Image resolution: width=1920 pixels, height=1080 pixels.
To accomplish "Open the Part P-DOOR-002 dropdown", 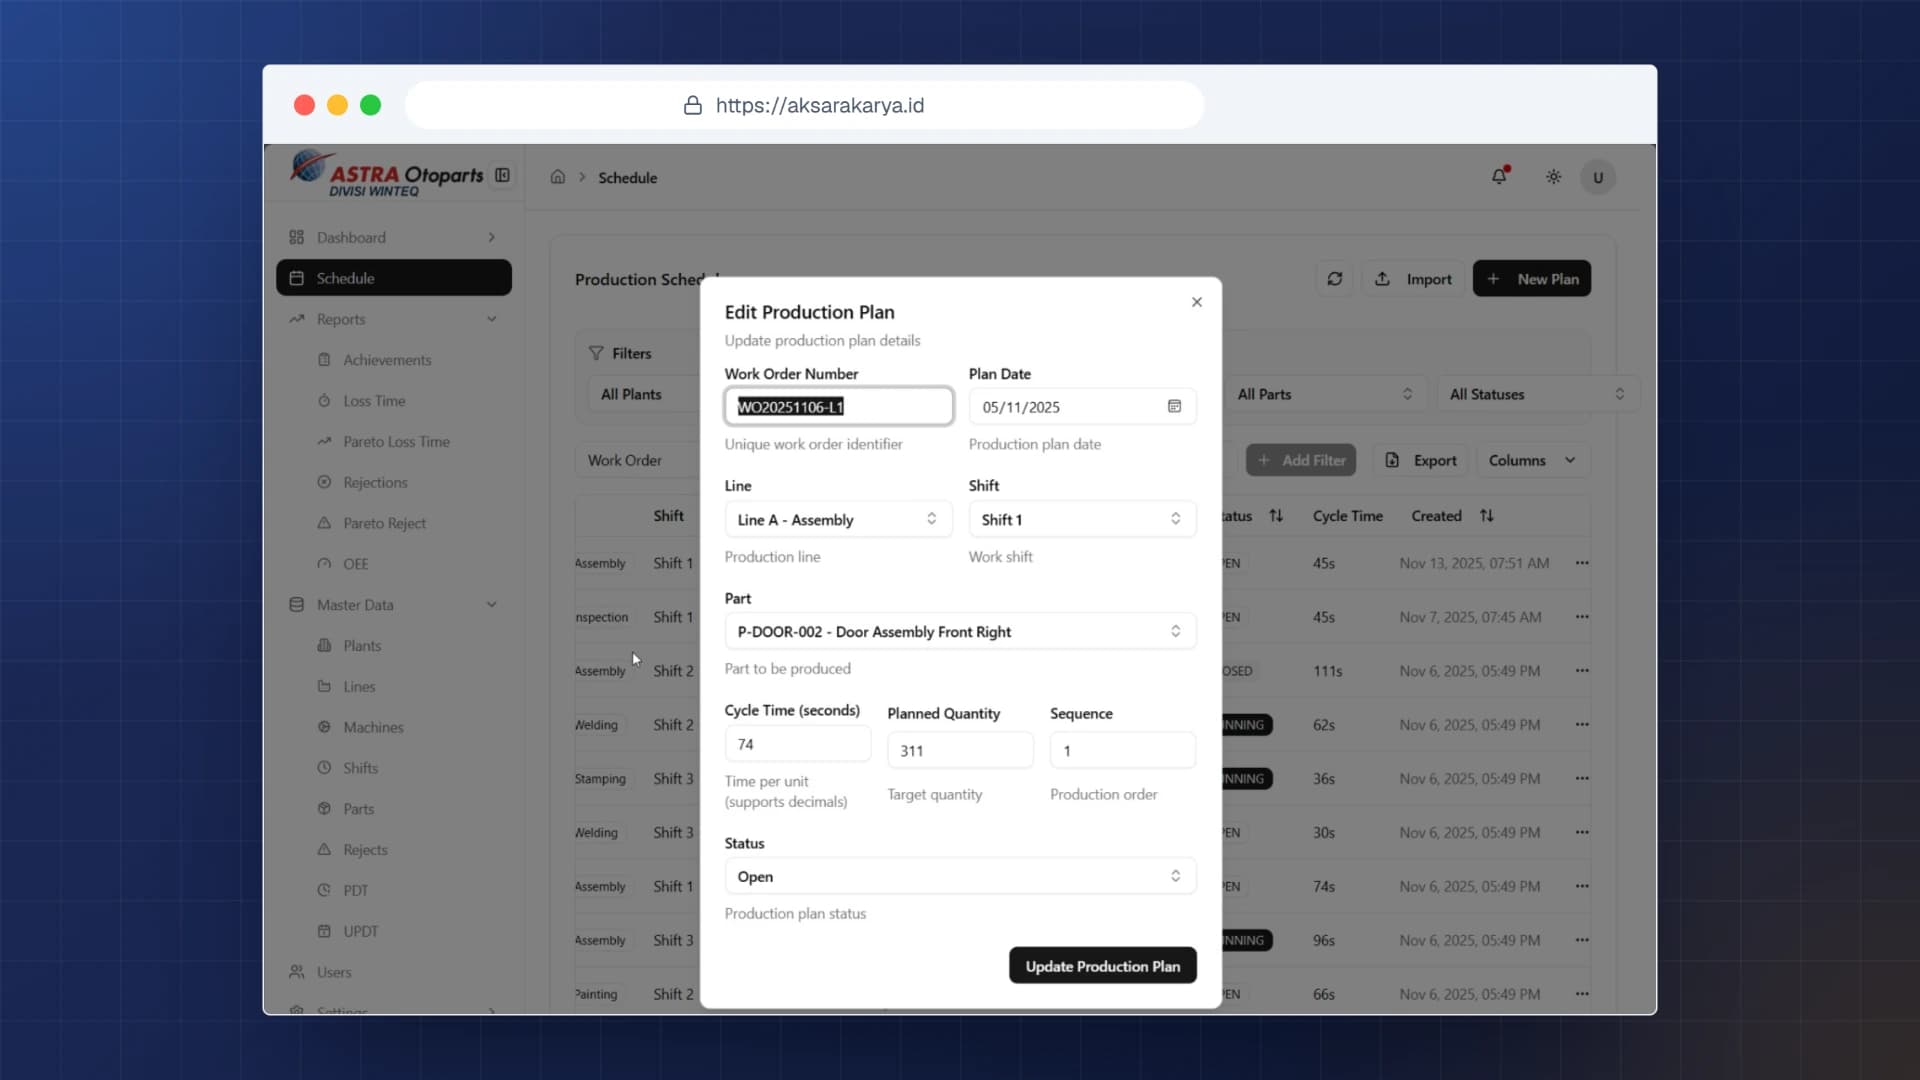I will (960, 631).
